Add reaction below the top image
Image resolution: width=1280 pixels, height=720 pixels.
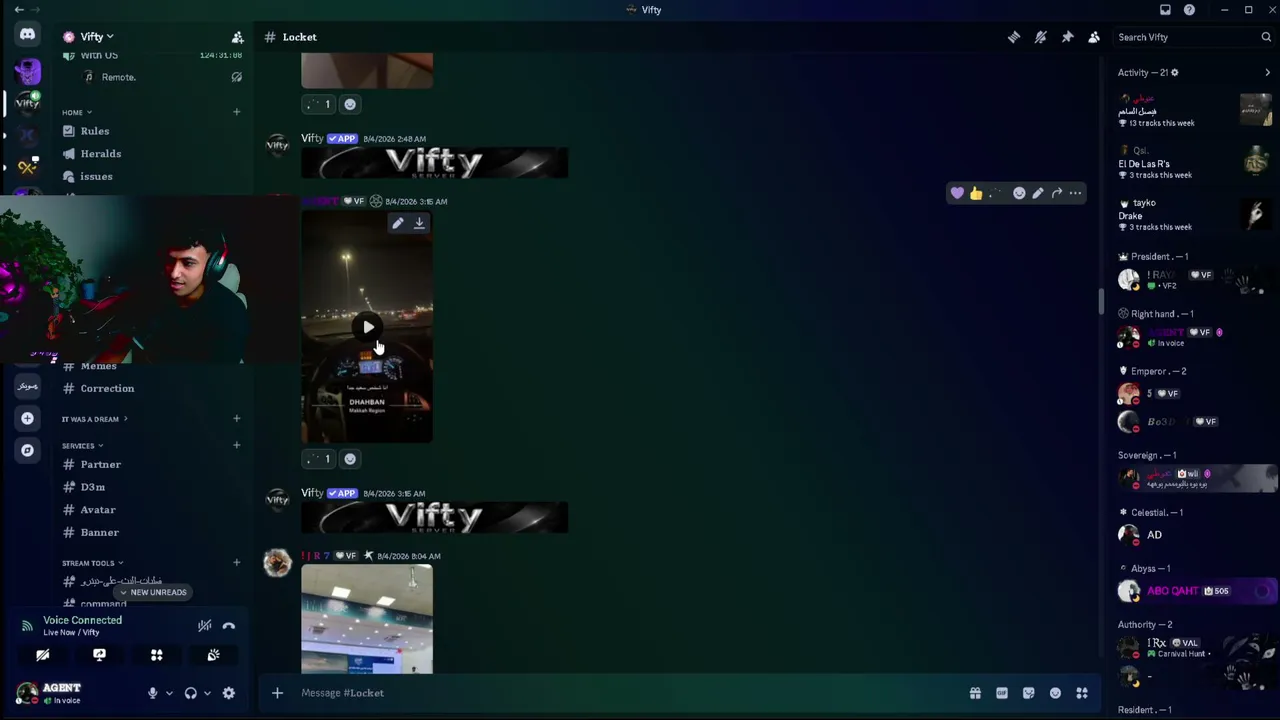pyautogui.click(x=350, y=104)
